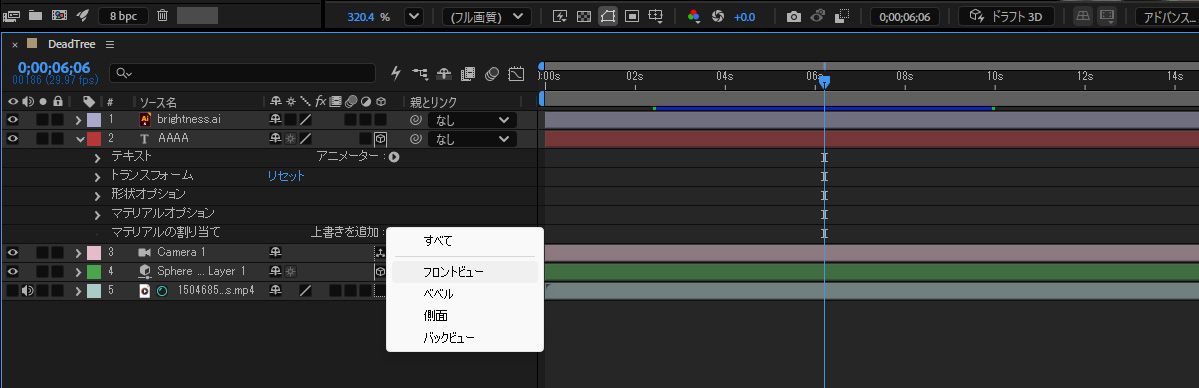1199x388 pixels.
Task: Open parent dropdown なし for brightness.ai
Action: click(x=472, y=120)
